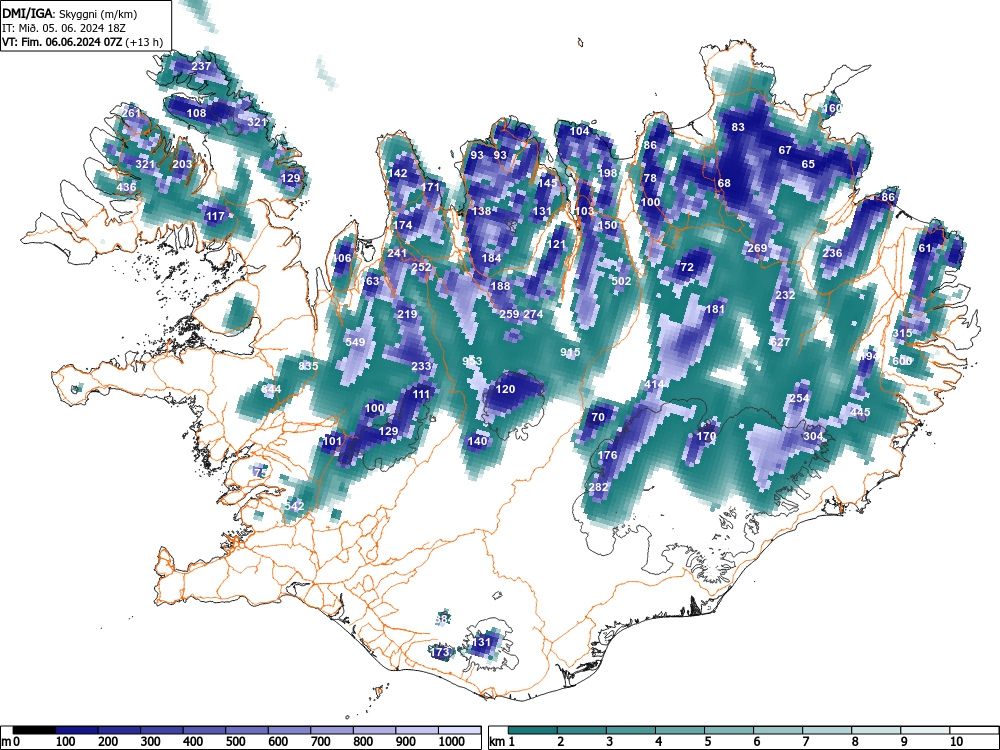Click the visibility value '171'
1000x750 pixels.
[430, 188]
